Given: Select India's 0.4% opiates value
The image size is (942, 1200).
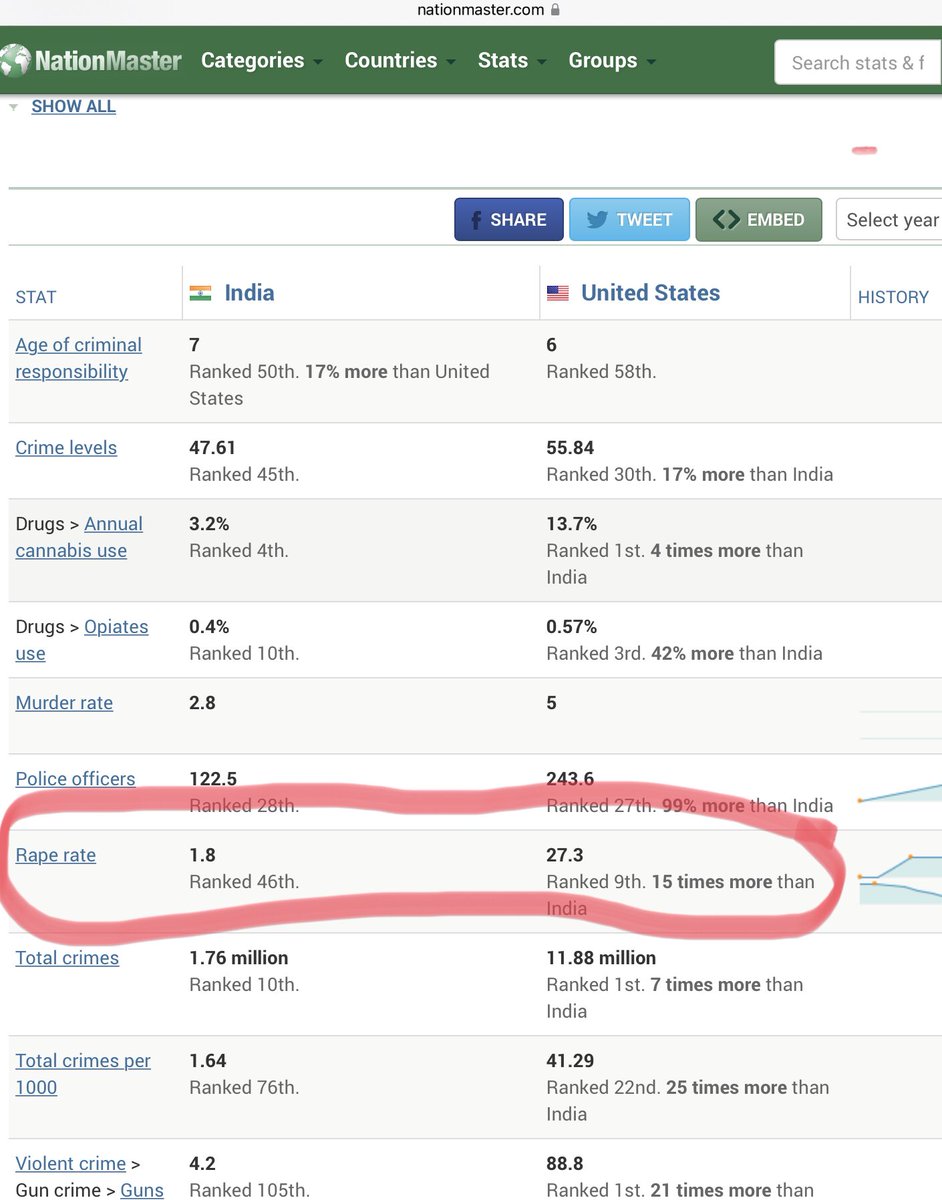Looking at the screenshot, I should point(209,627).
